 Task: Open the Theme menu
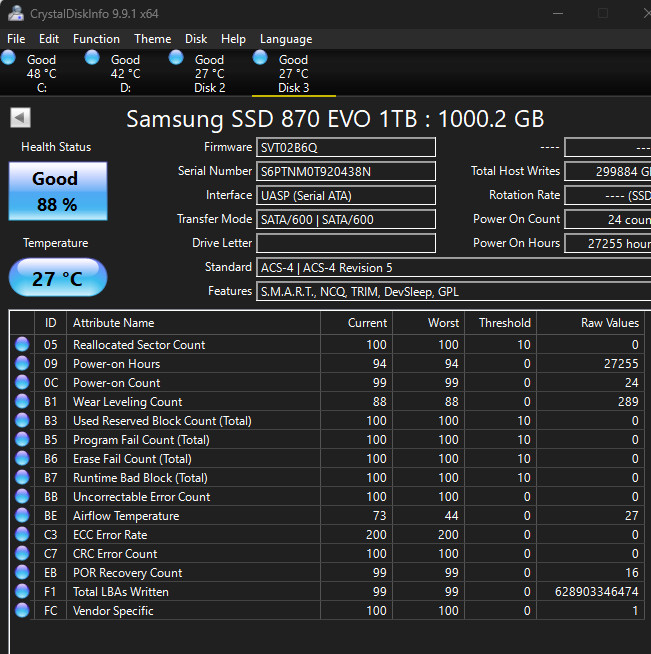[x=153, y=39]
